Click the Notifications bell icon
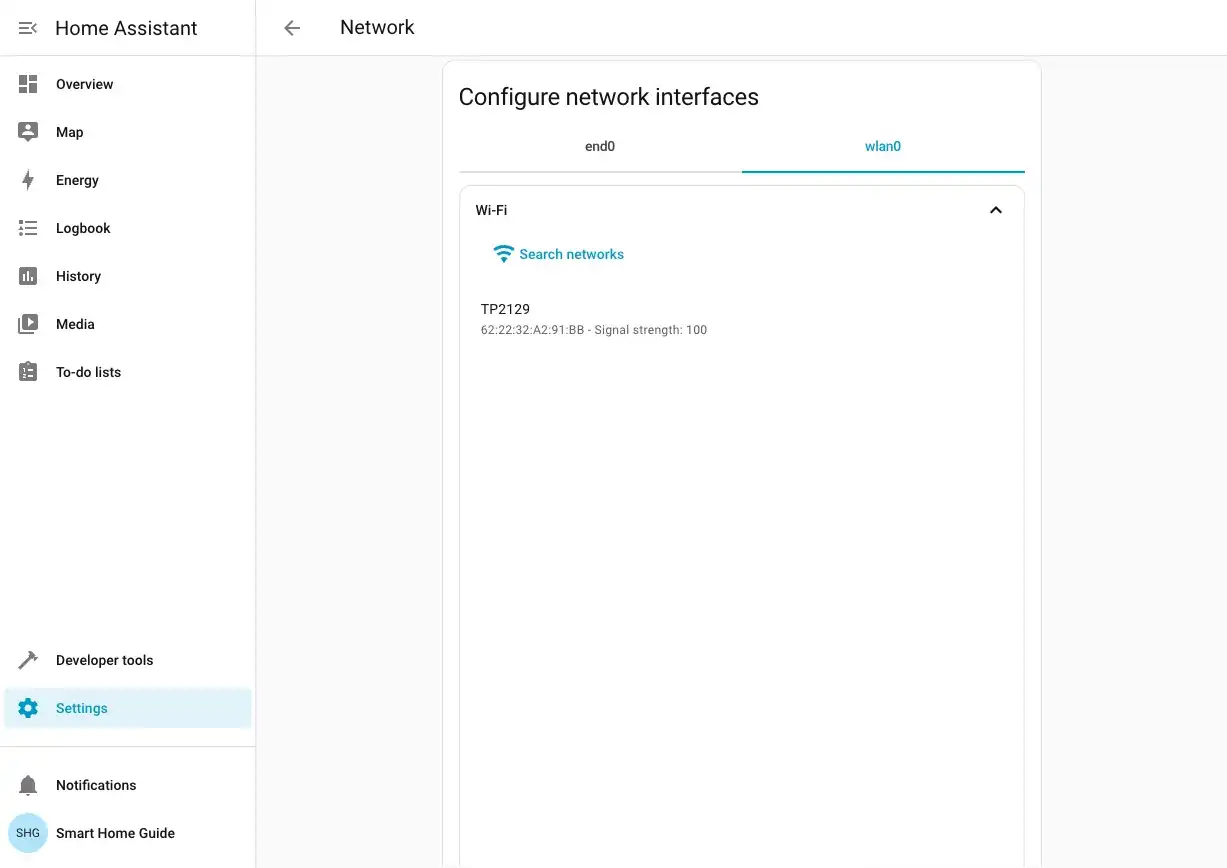Viewport: 1227px width, 868px height. pyautogui.click(x=28, y=785)
